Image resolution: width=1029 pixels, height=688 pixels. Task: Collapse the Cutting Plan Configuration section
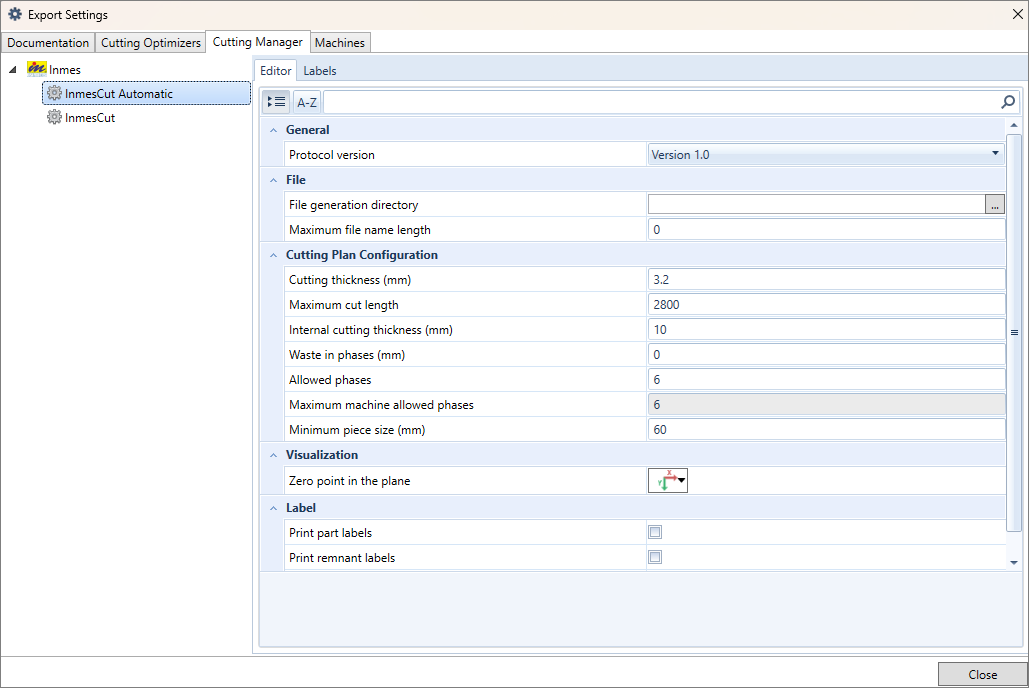(x=274, y=255)
